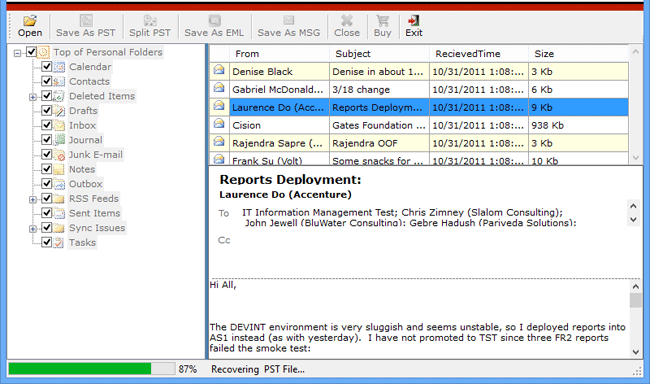
Task: Click the Close toolbar icon
Action: [347, 20]
